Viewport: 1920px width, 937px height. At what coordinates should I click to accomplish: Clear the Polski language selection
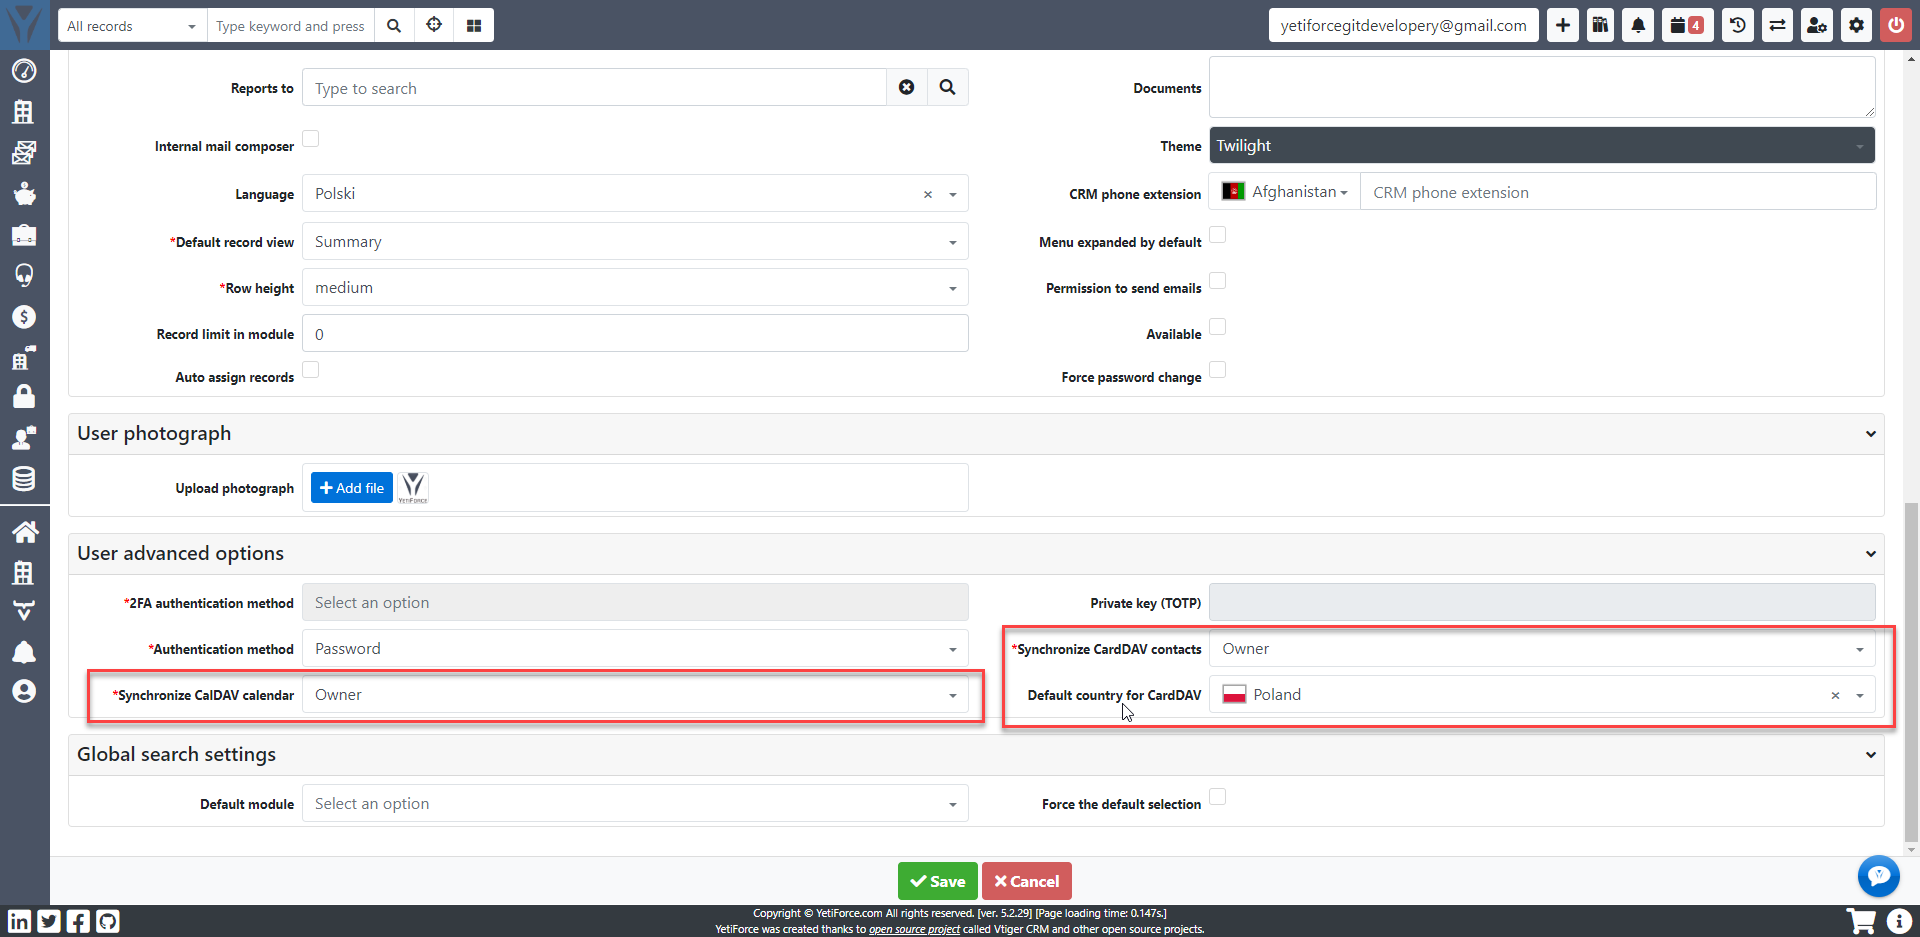click(928, 195)
